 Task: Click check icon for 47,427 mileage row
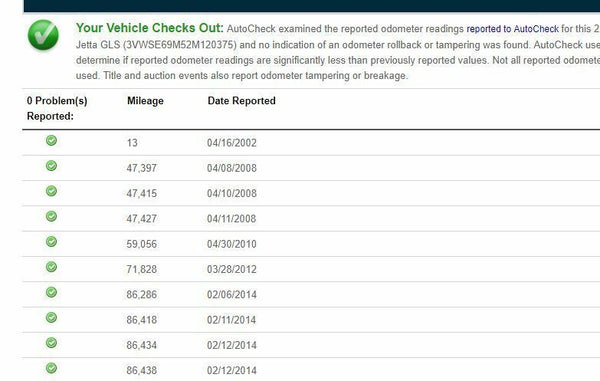(51, 216)
